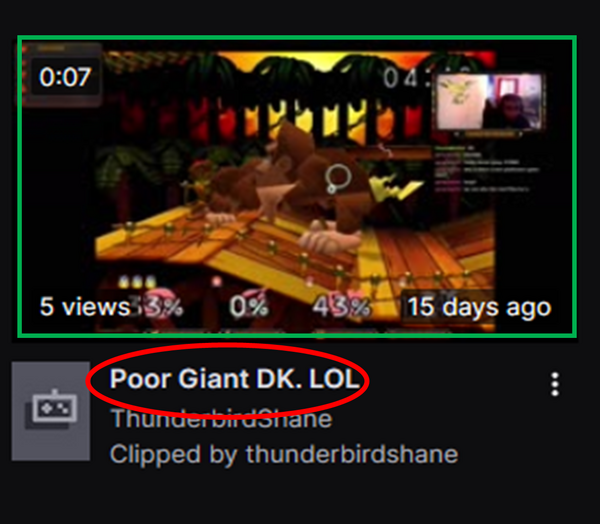Screen dimensions: 600x524
Task: Click the stock life icons above damage
Action: click(x=137, y=282)
